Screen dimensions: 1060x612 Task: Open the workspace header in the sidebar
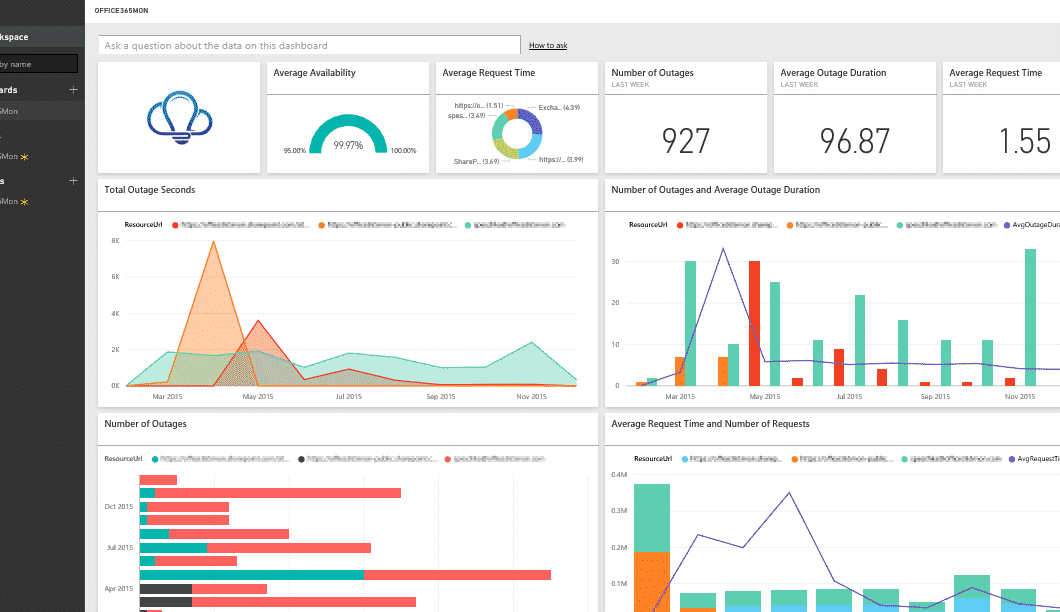[42, 37]
